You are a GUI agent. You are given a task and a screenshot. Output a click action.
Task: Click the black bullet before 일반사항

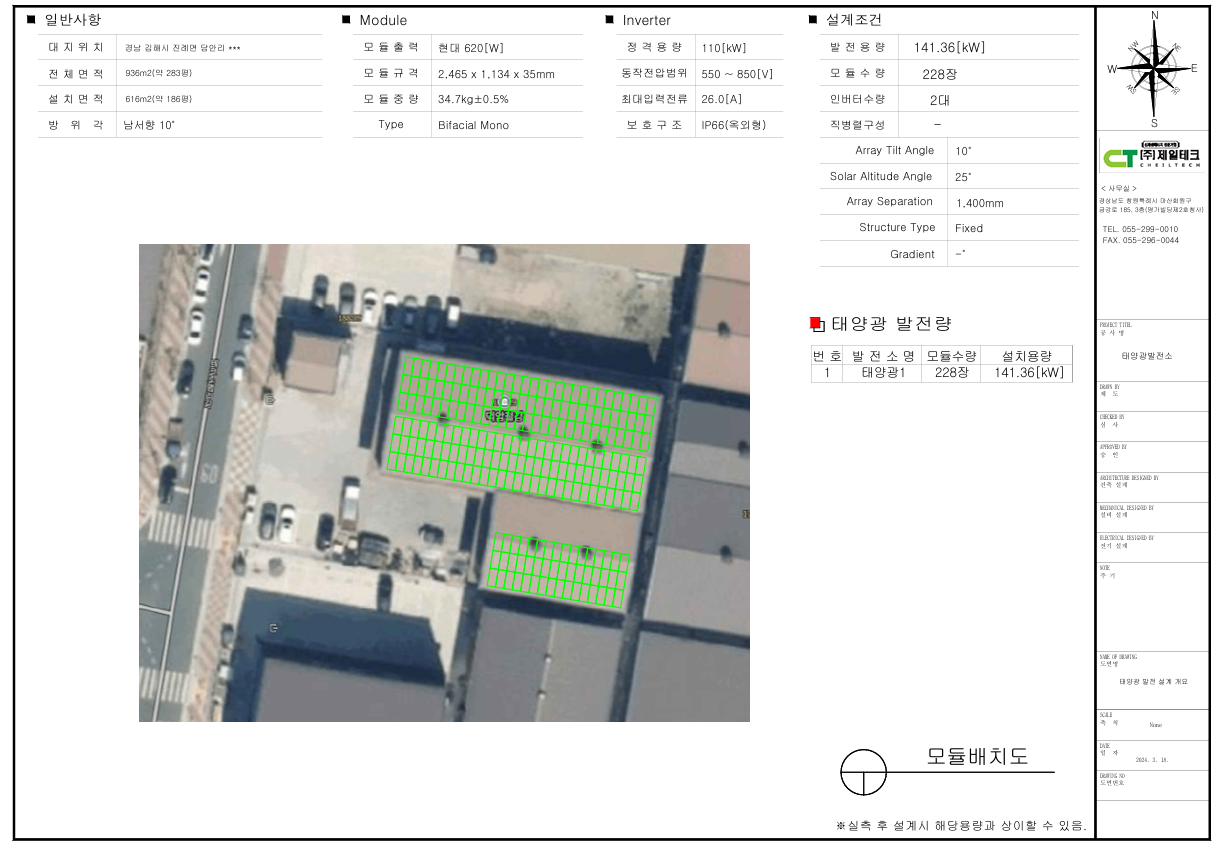tap(31, 20)
